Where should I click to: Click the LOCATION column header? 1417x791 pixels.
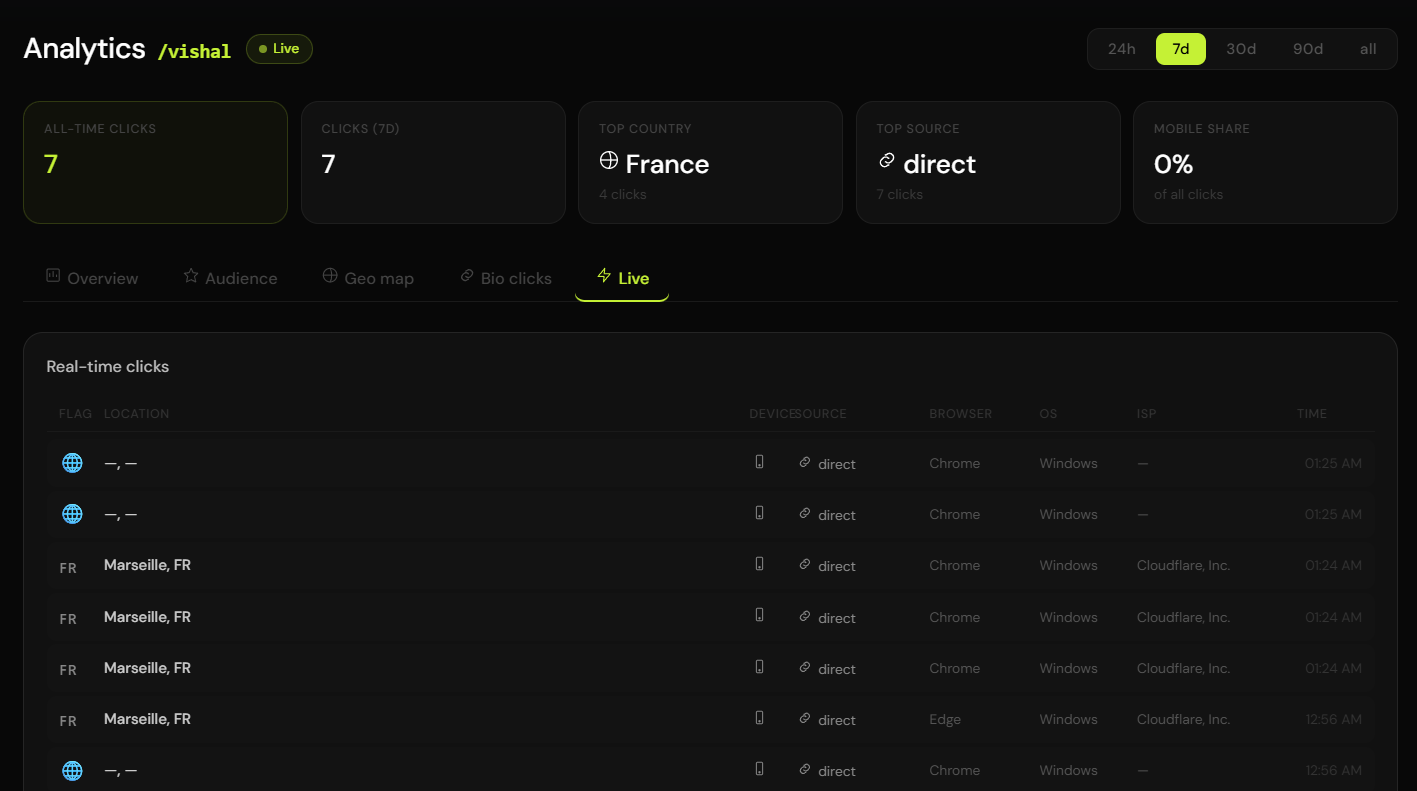click(x=137, y=414)
